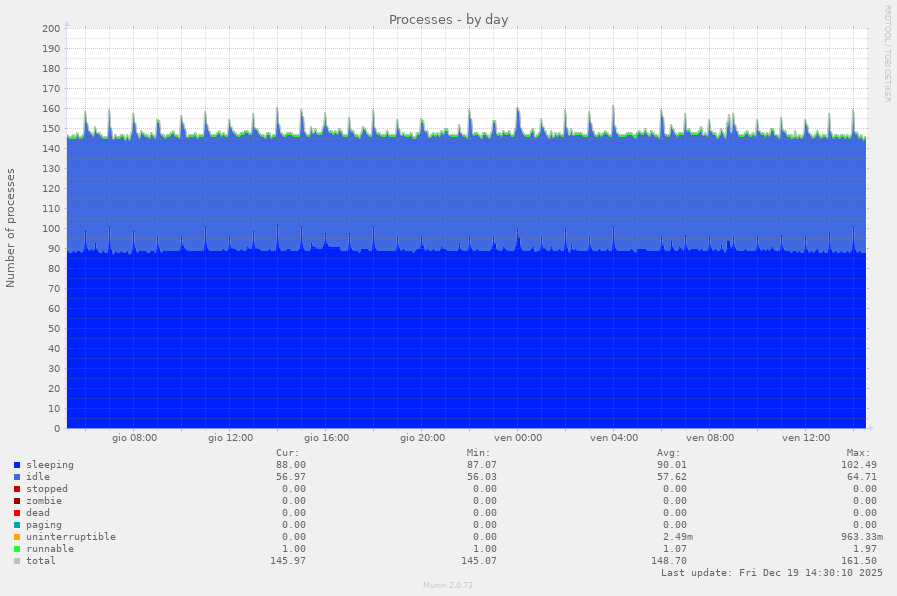Select the red stopped legend swatch
The image size is (897, 596).
tap(17, 489)
